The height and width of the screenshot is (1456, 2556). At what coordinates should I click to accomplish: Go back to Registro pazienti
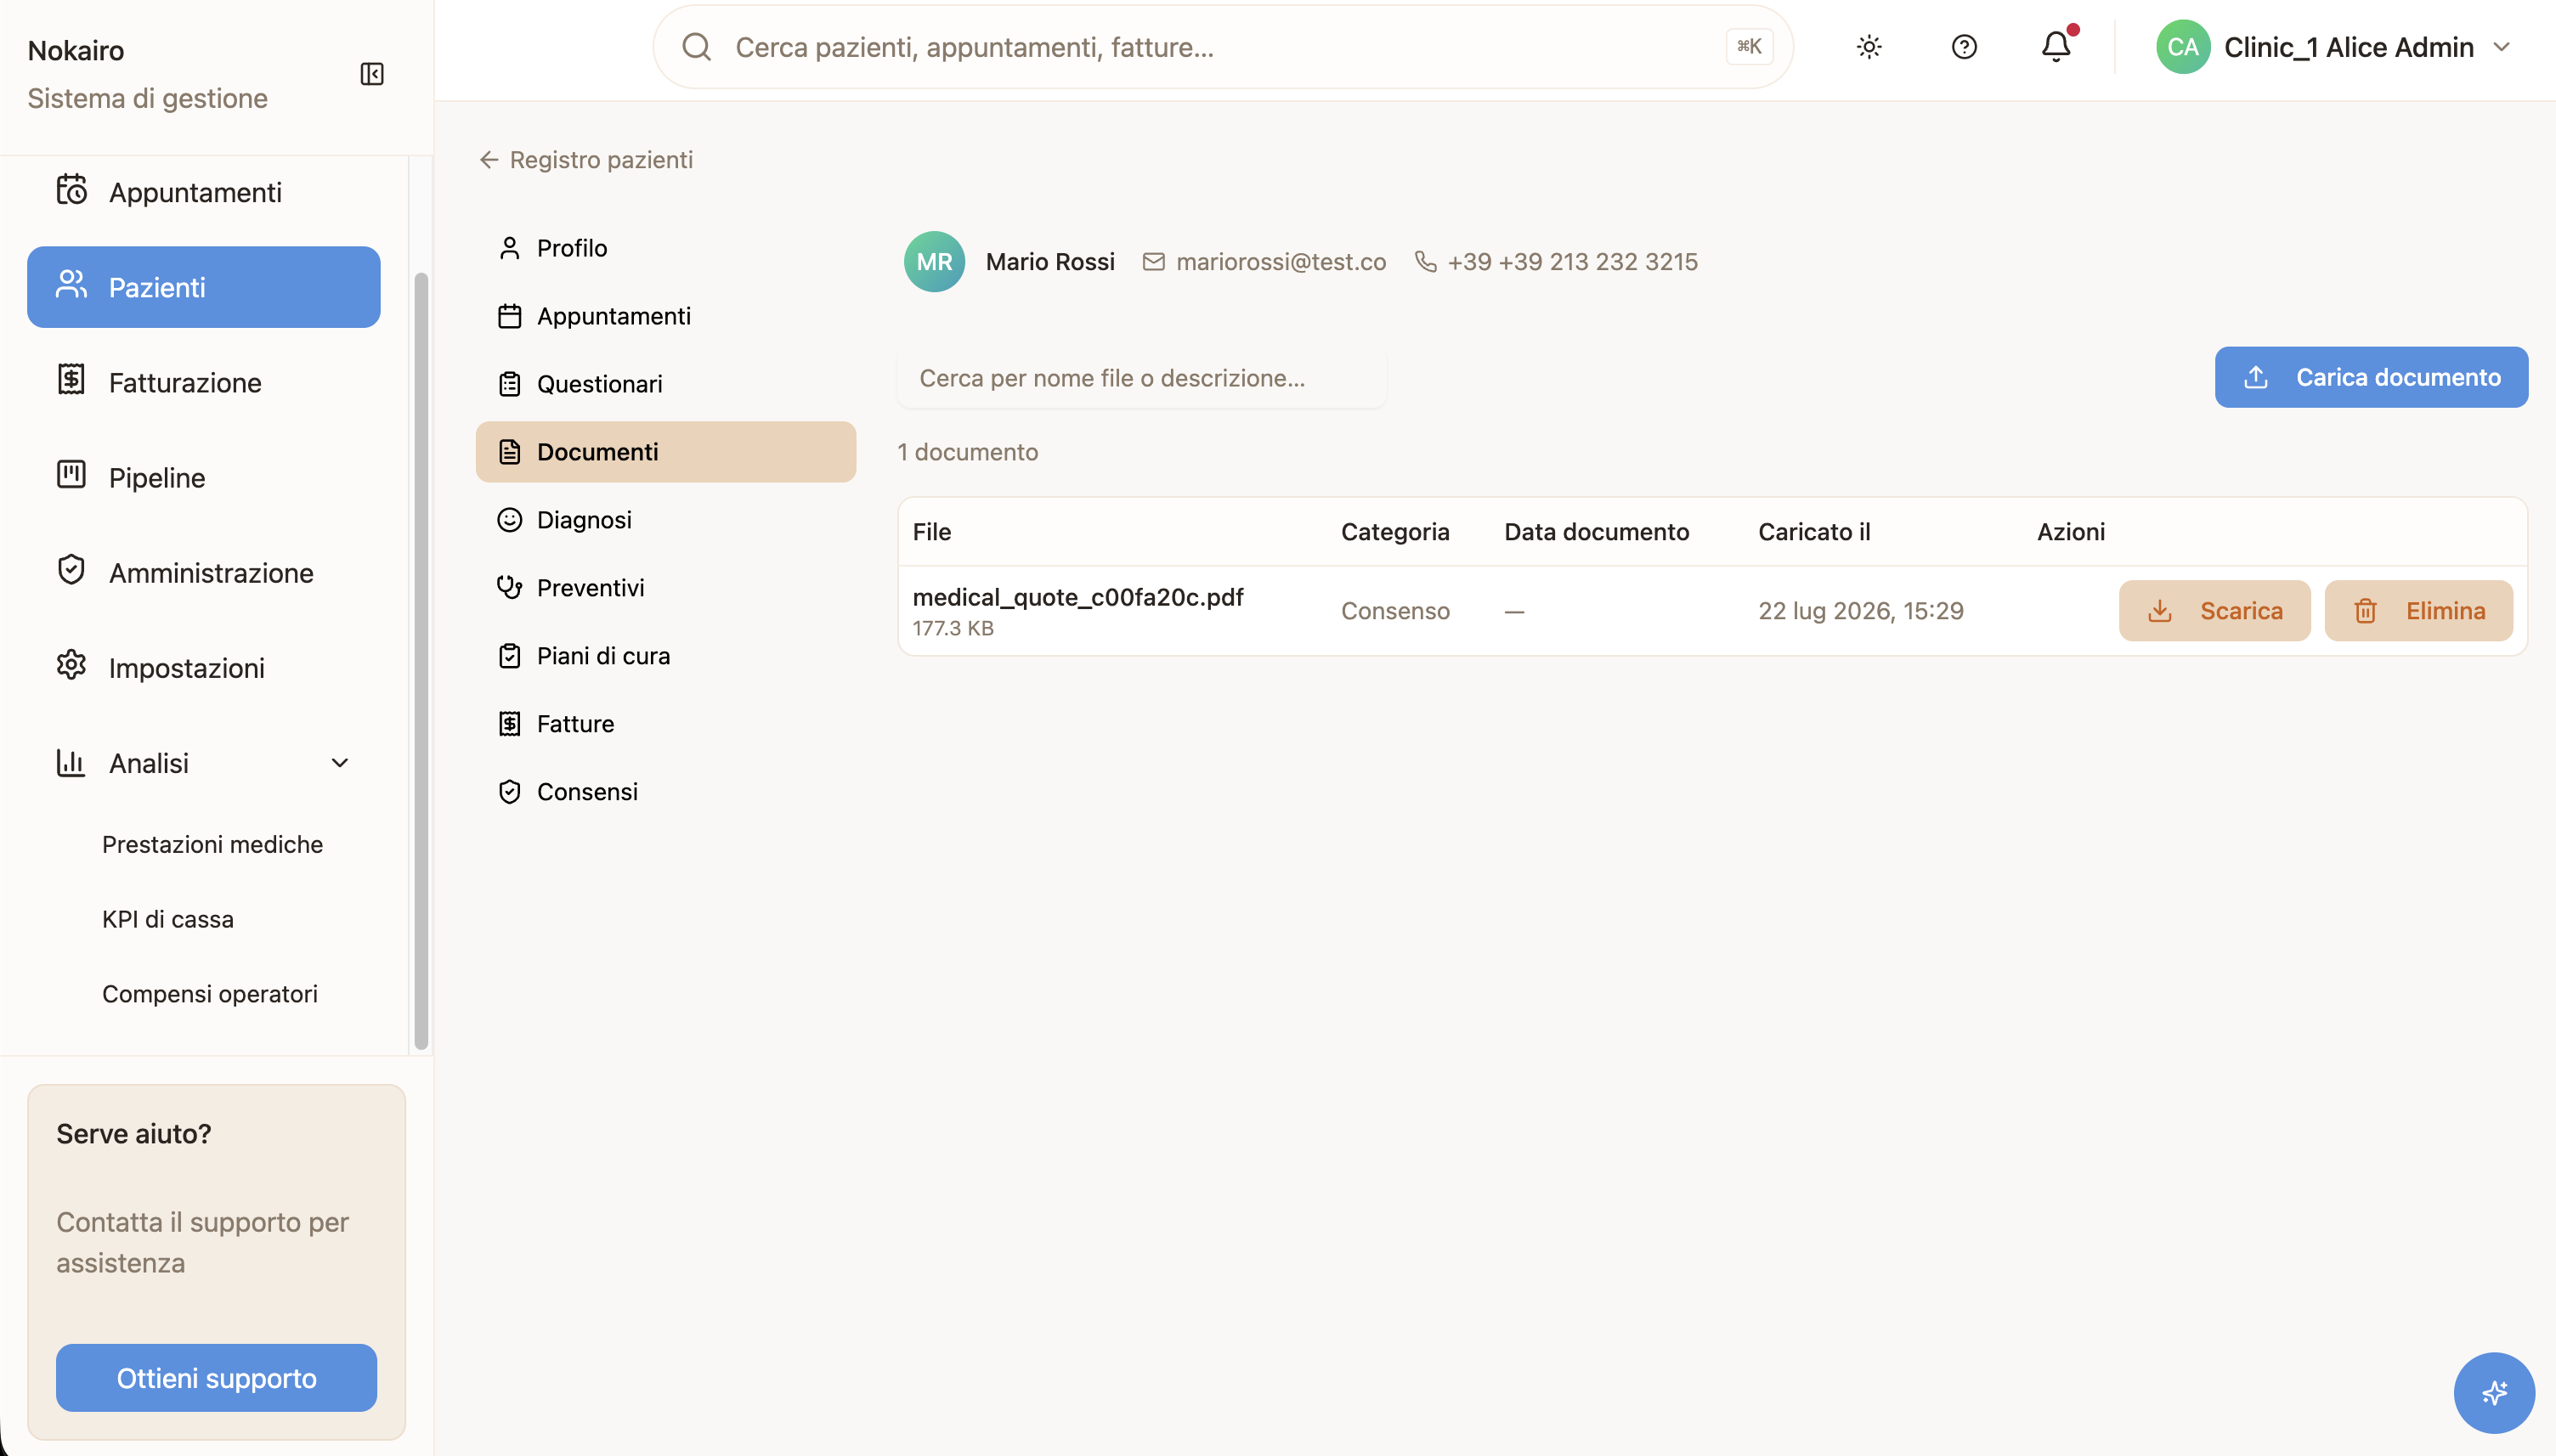[x=586, y=160]
